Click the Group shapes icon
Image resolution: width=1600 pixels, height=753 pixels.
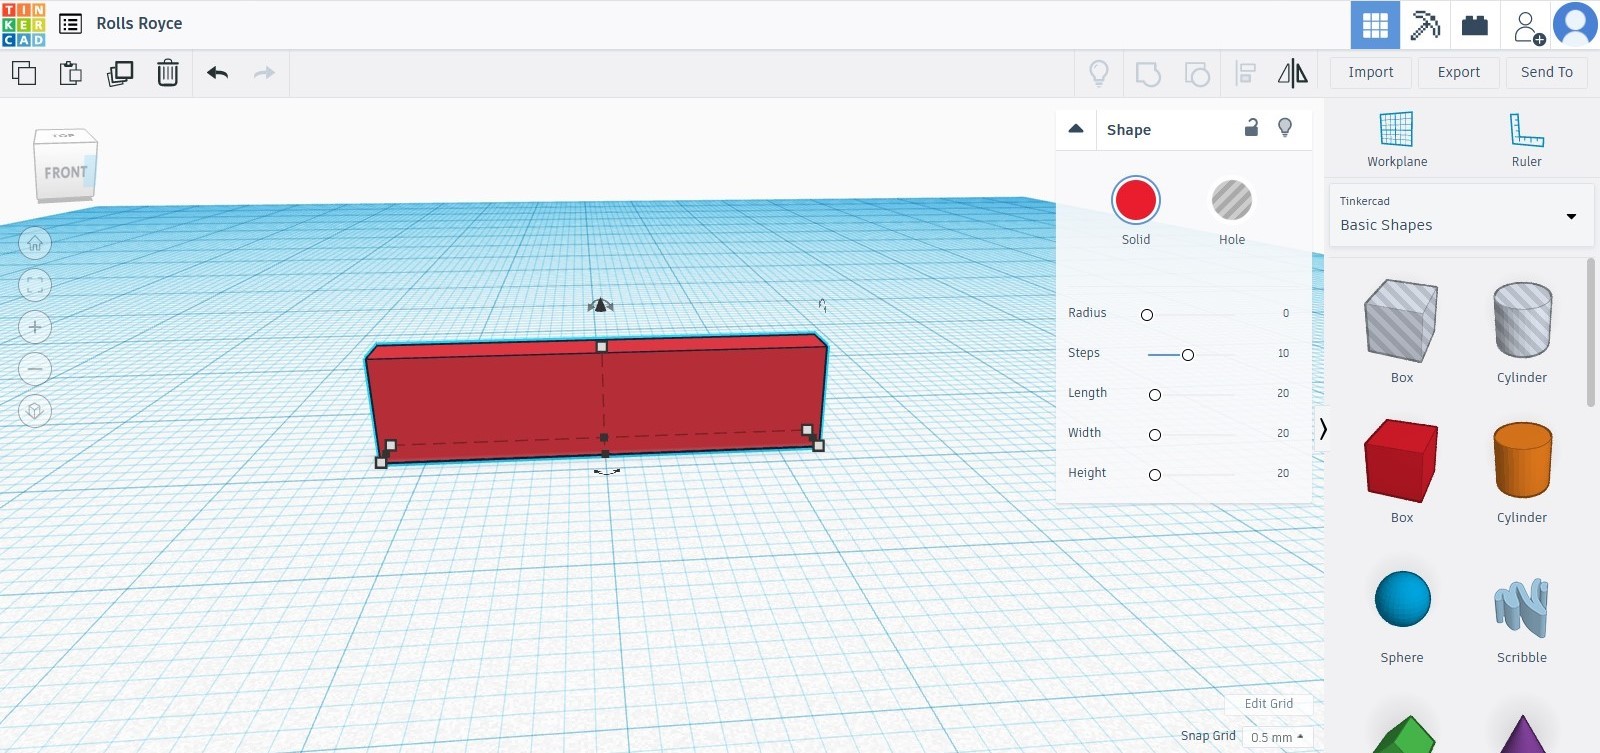(x=1148, y=73)
